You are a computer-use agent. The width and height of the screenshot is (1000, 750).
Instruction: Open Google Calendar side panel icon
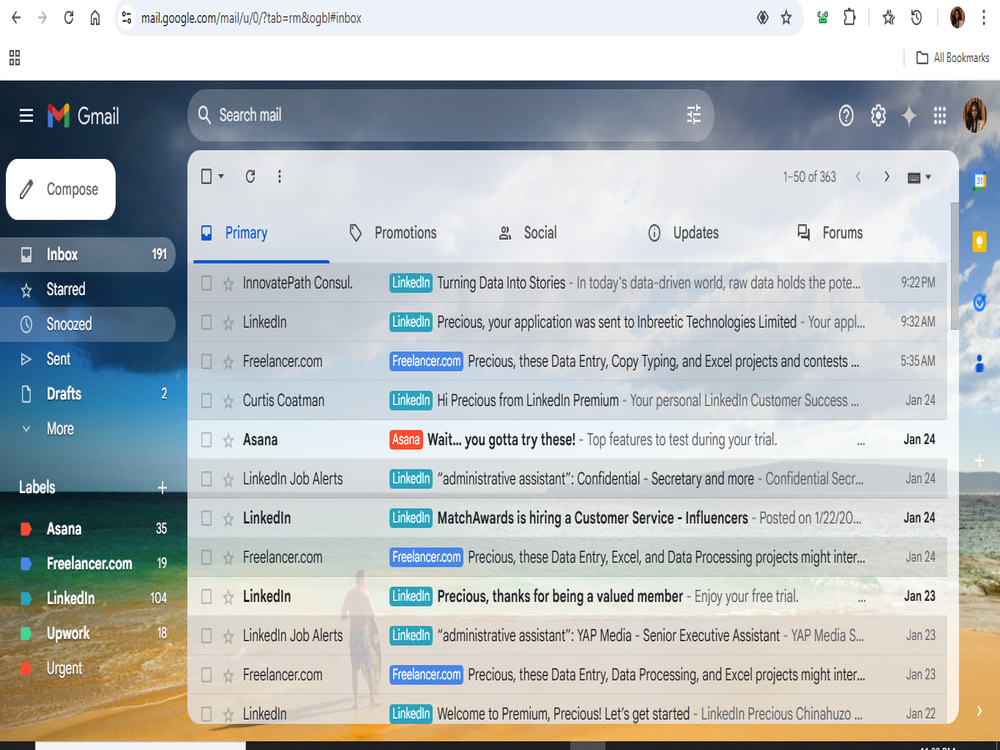(x=979, y=181)
